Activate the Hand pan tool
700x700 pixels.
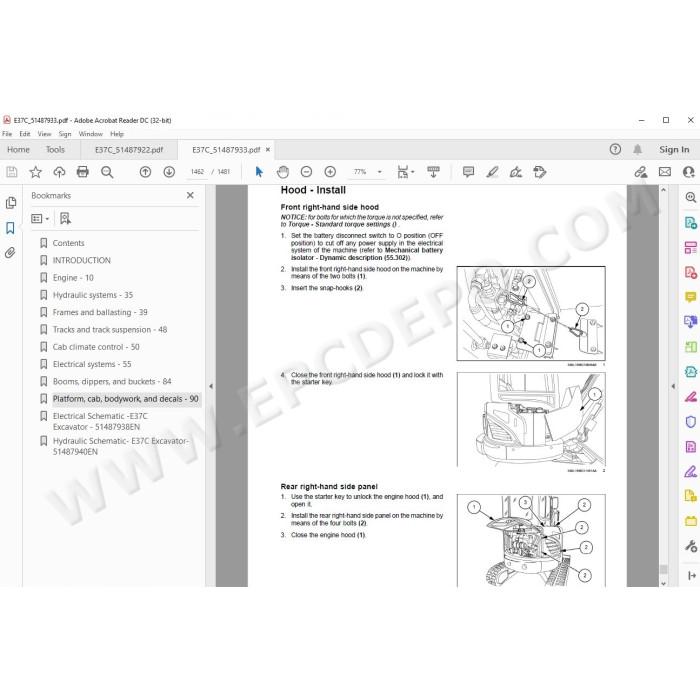[283, 172]
